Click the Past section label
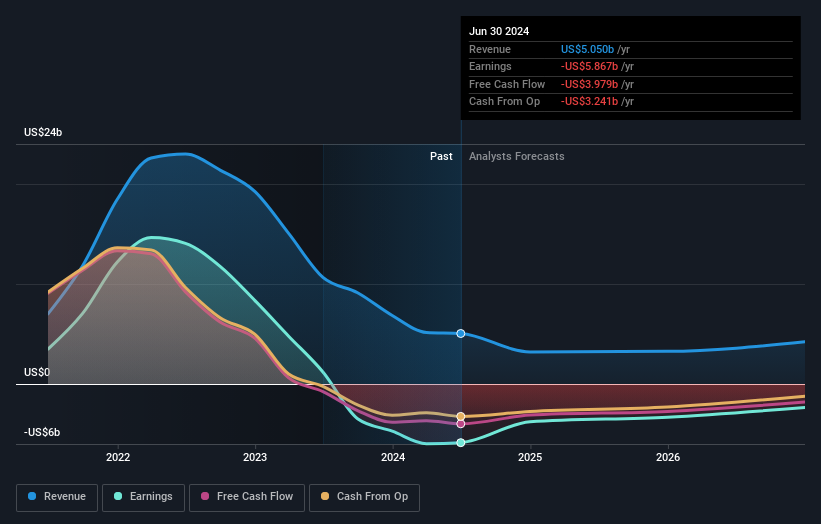Screen dimensions: 821x524 (441, 157)
